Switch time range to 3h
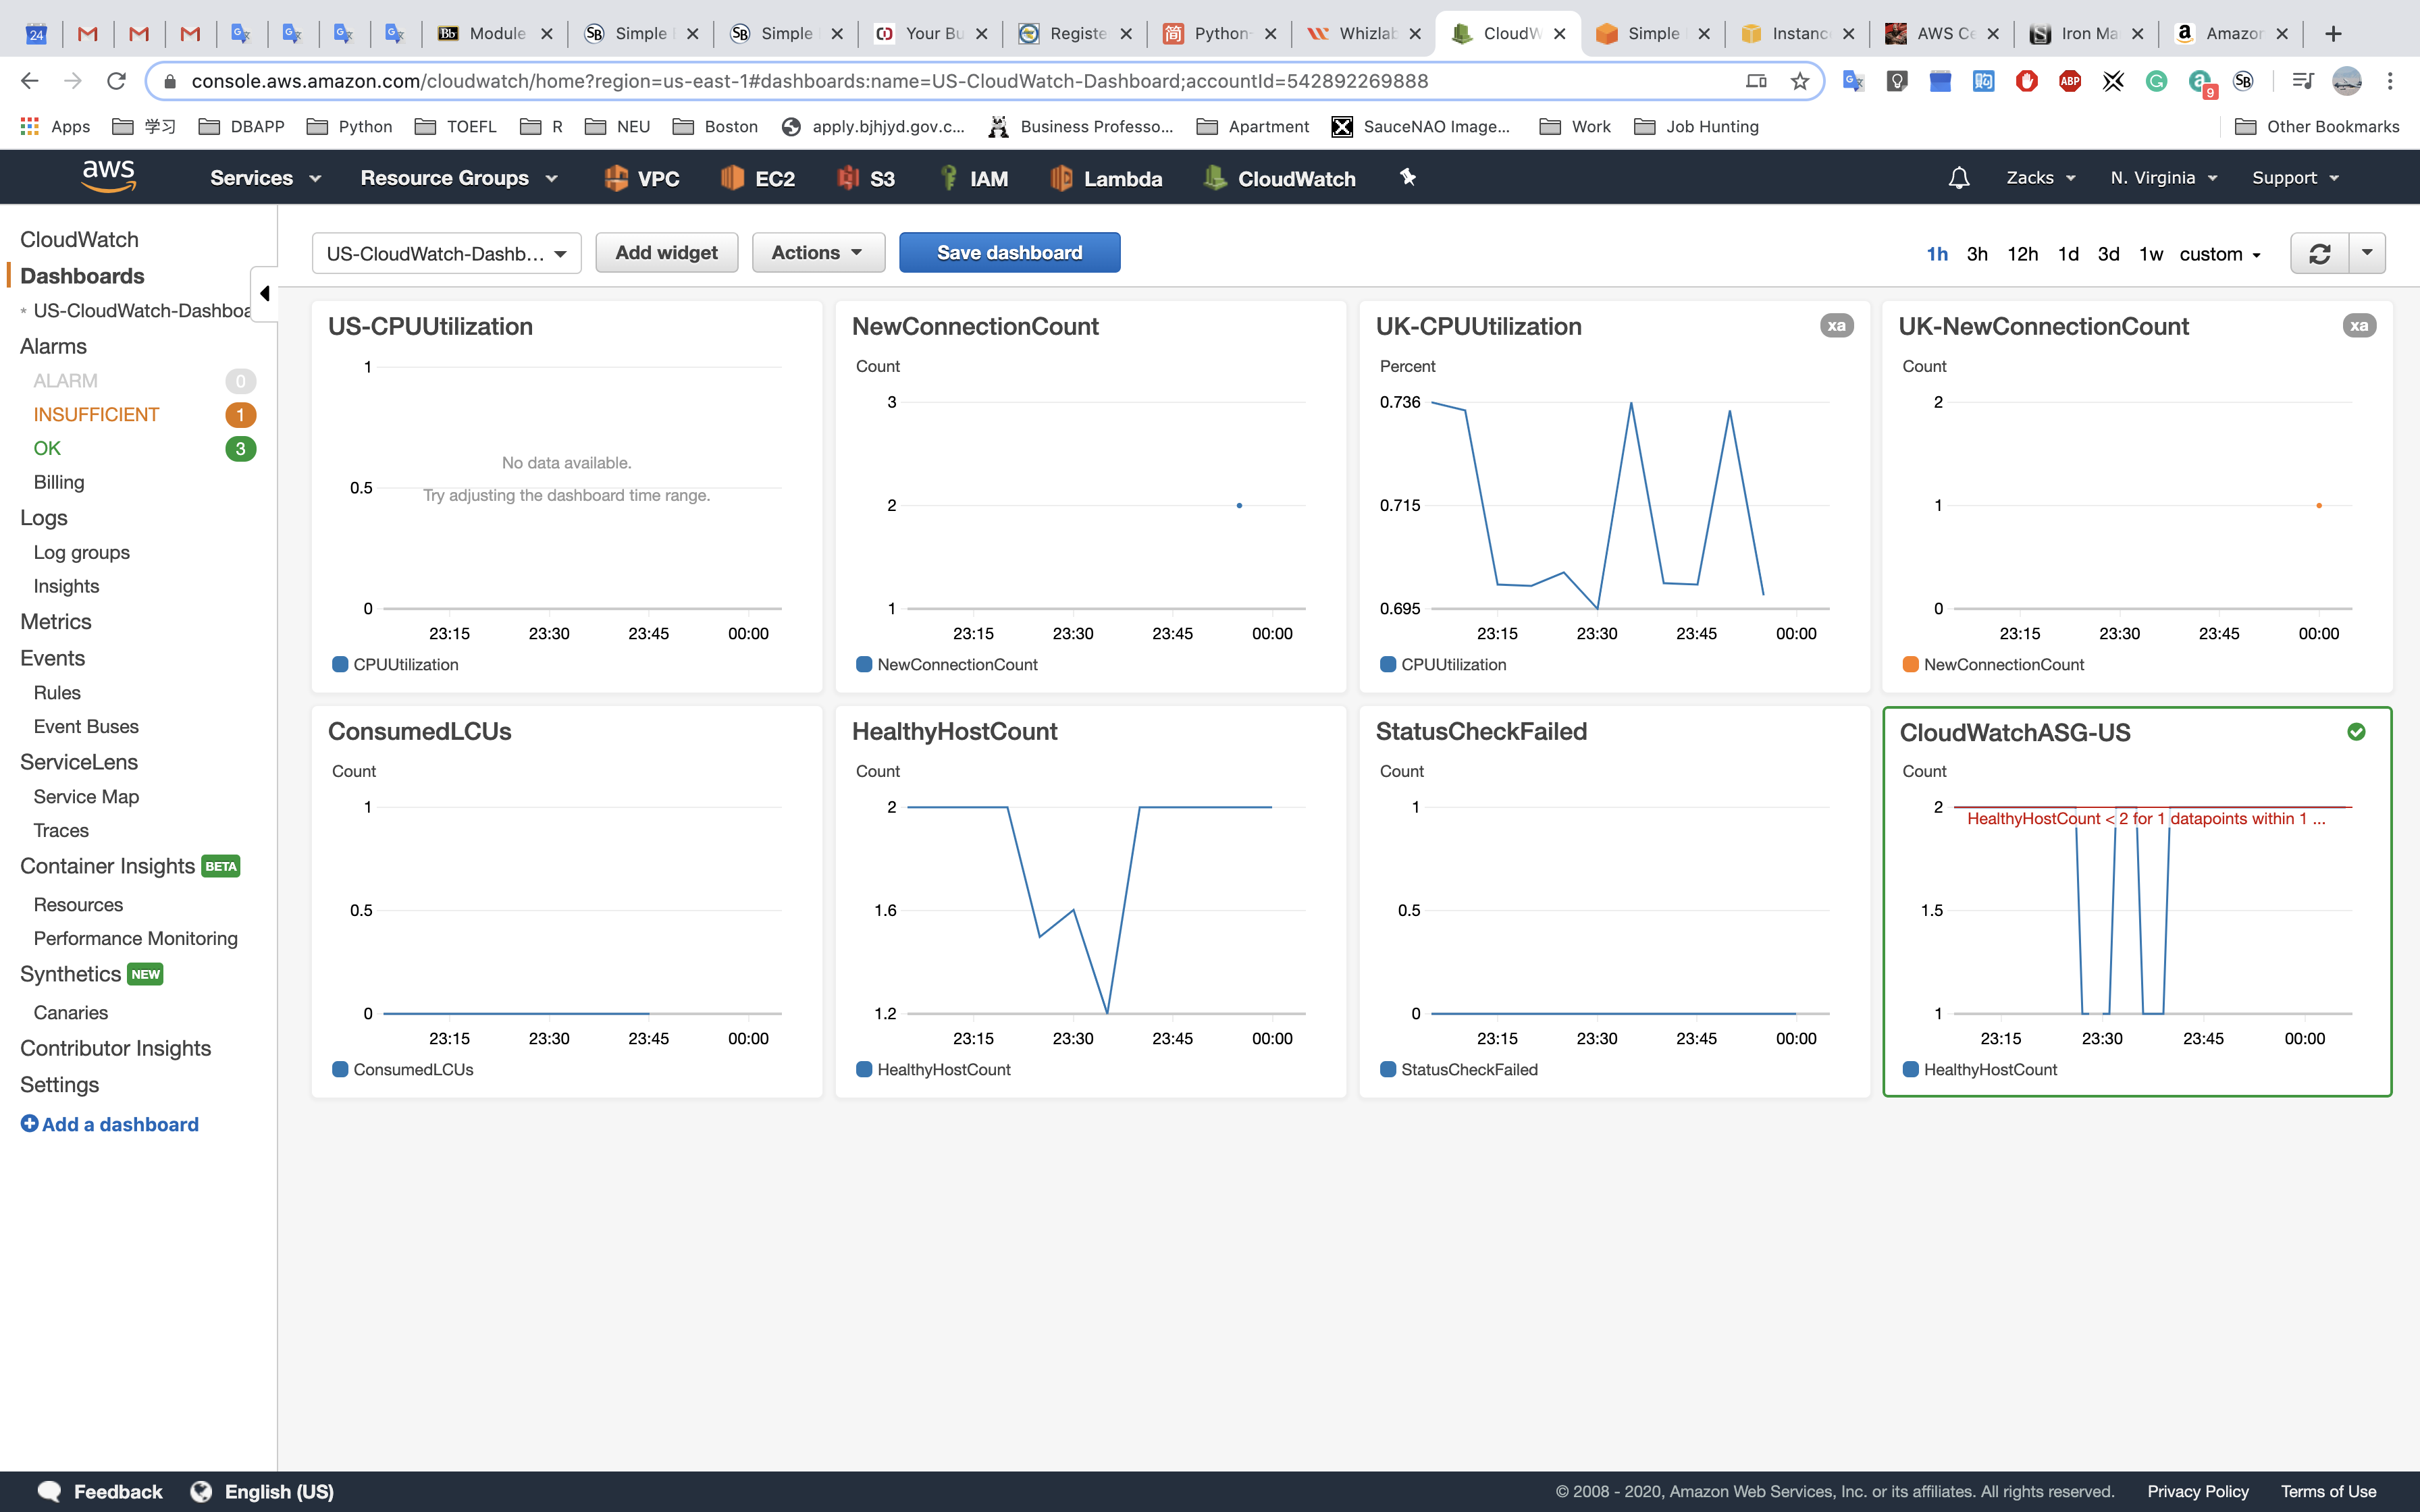 tap(1977, 254)
